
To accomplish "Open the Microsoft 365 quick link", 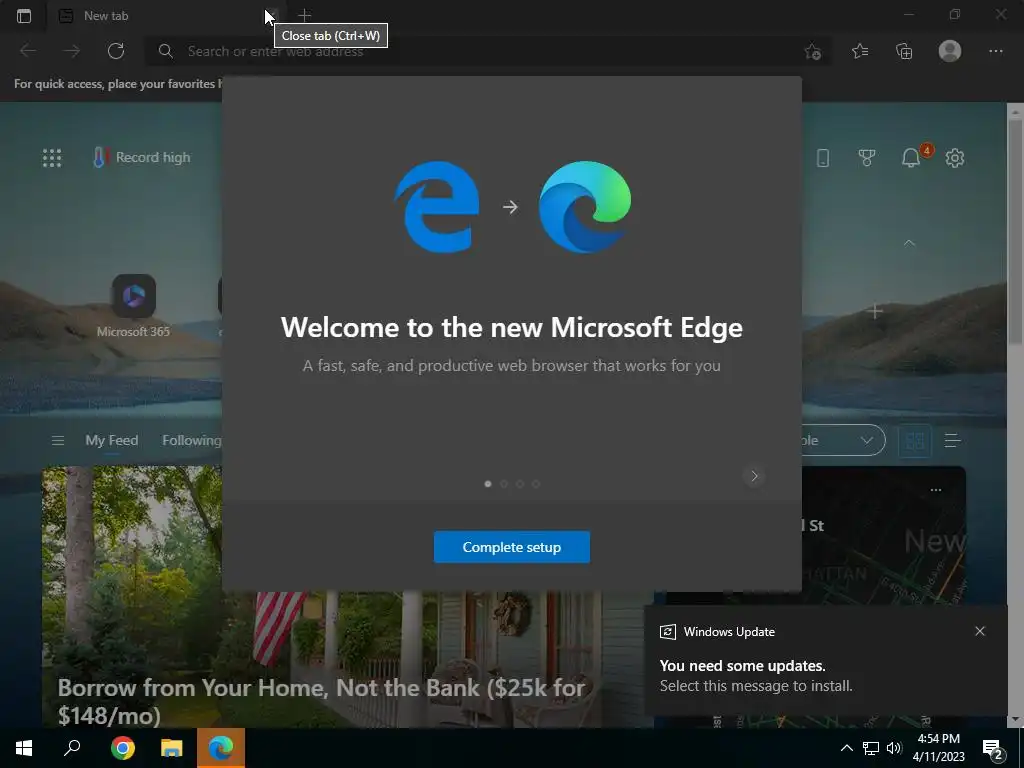I will 133,306.
